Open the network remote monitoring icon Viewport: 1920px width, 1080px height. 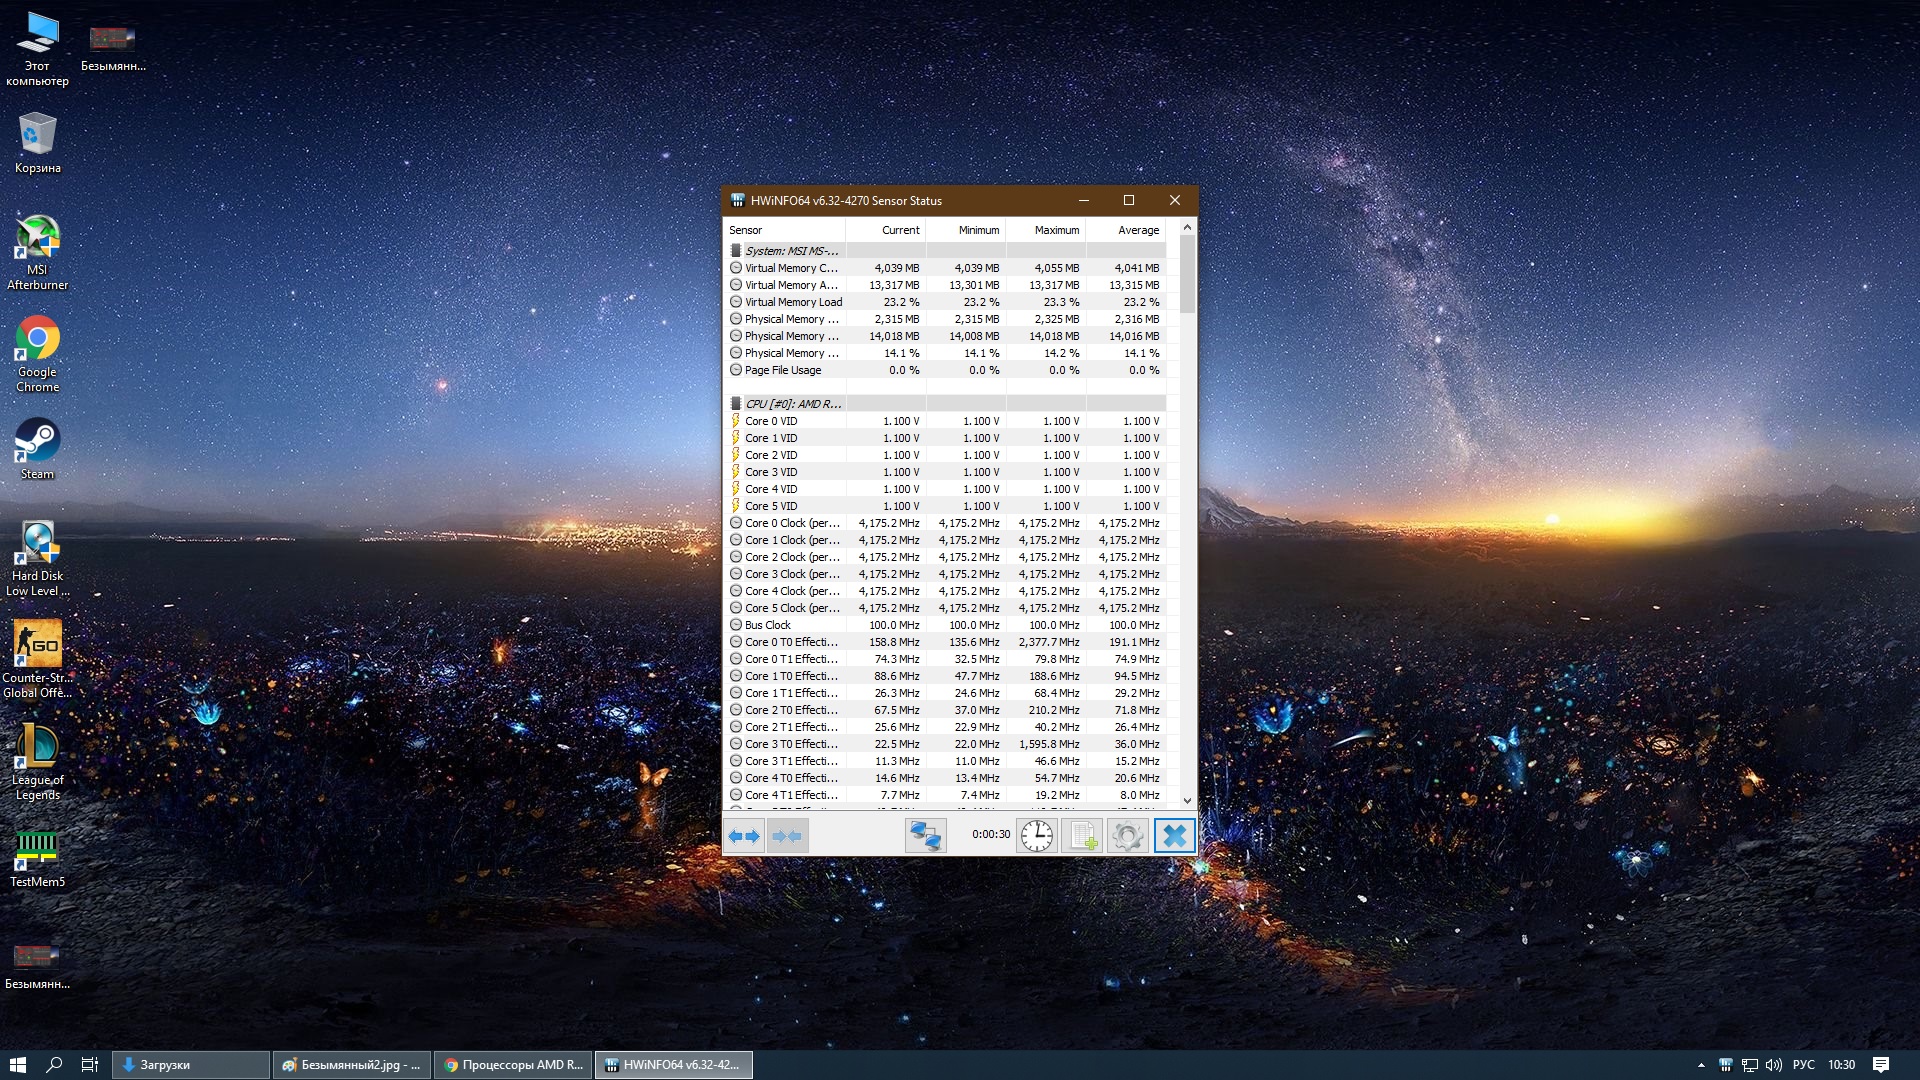925,836
